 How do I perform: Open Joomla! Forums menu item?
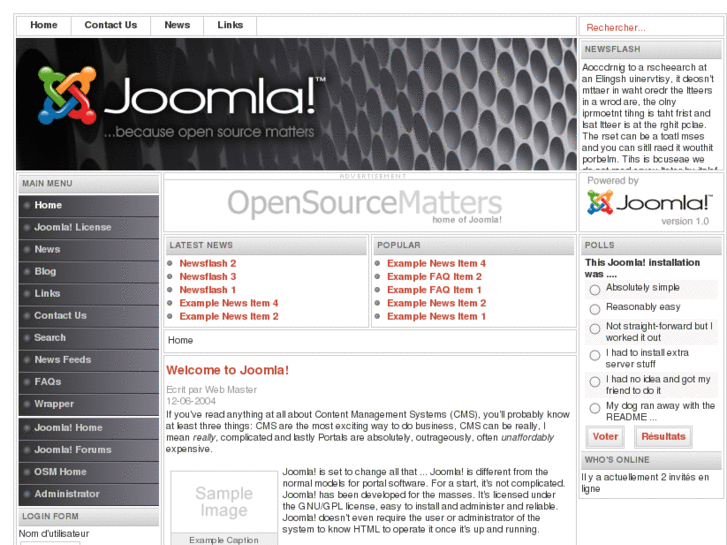click(x=89, y=450)
